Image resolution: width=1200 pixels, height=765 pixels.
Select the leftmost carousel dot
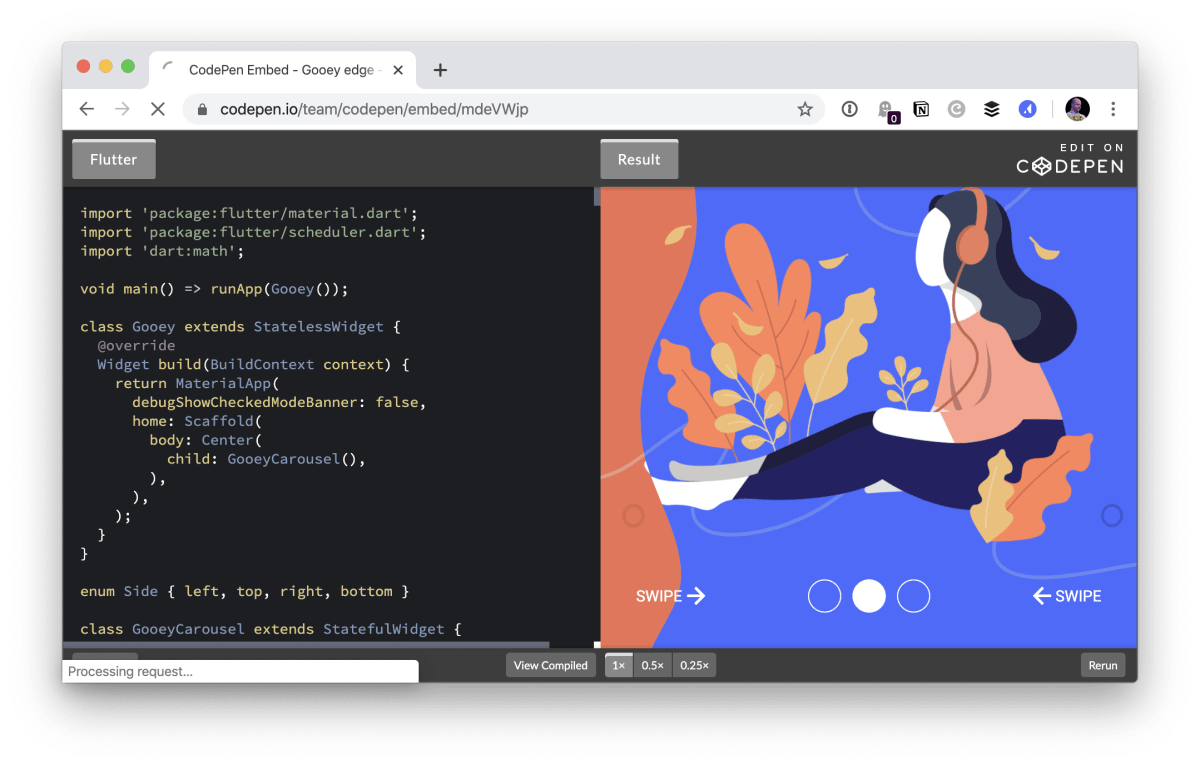pyautogui.click(x=824, y=595)
